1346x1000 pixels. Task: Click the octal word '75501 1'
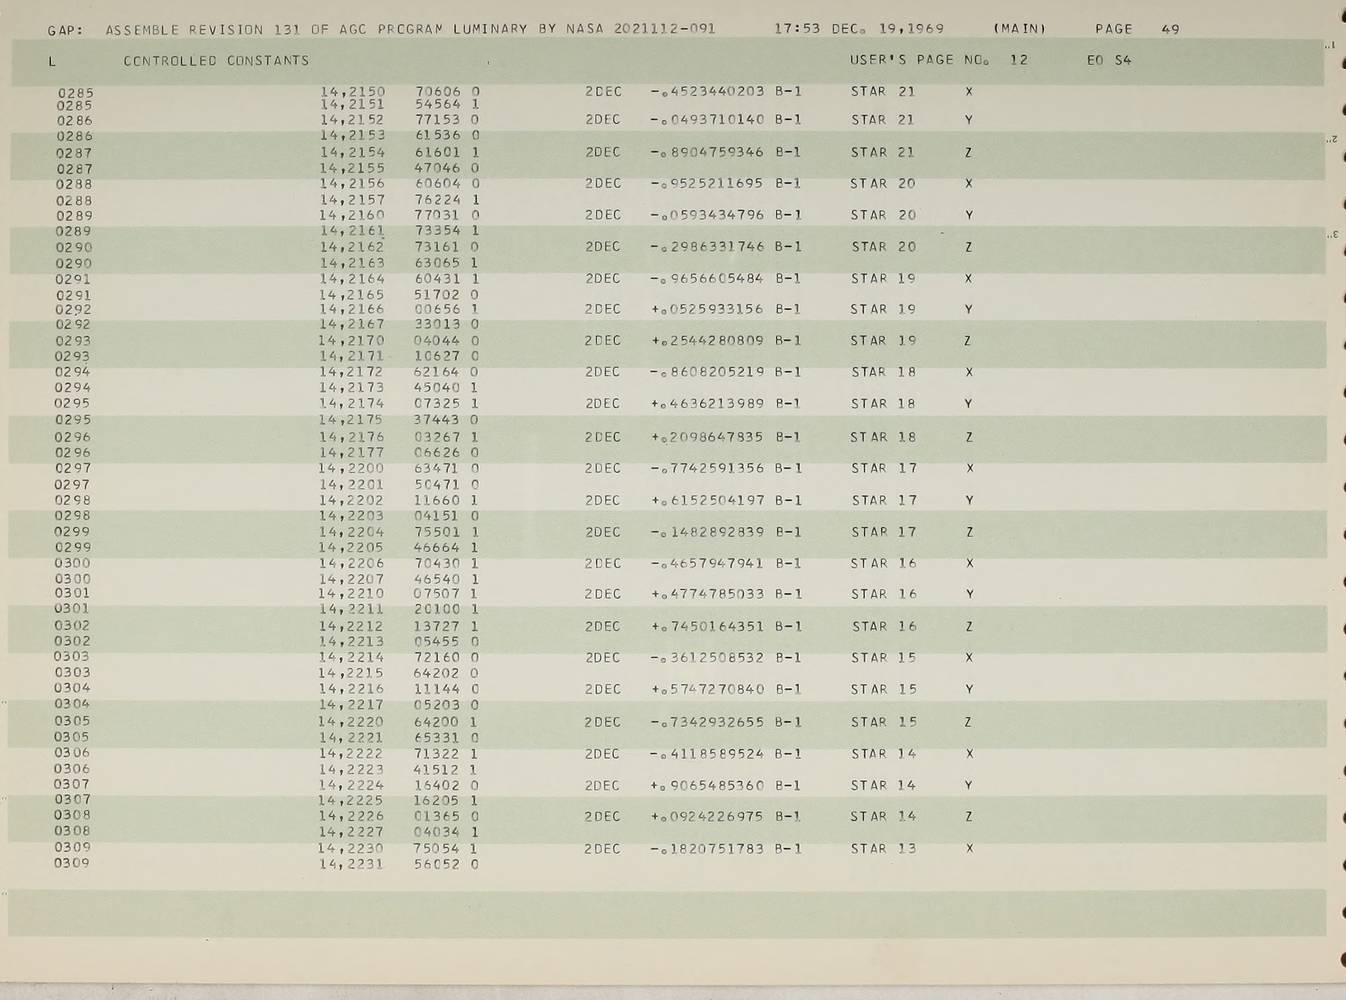446,532
